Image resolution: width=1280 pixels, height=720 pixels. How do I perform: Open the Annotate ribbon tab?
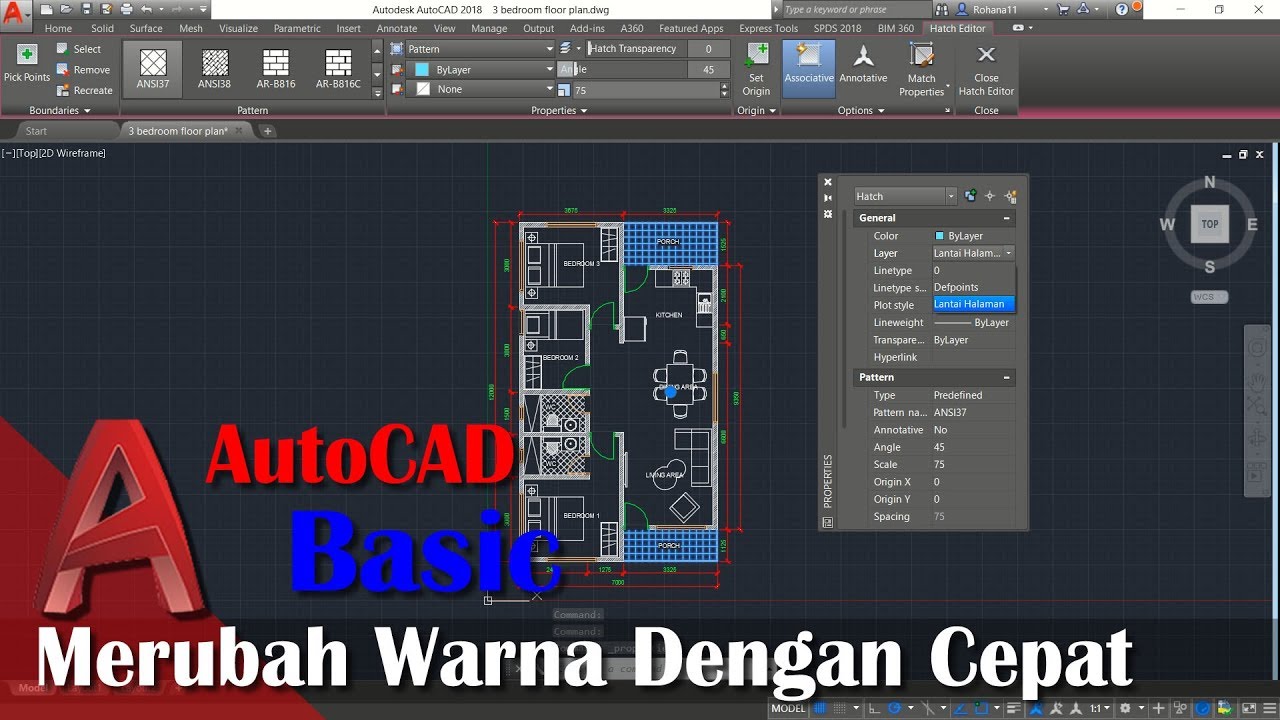(x=396, y=28)
